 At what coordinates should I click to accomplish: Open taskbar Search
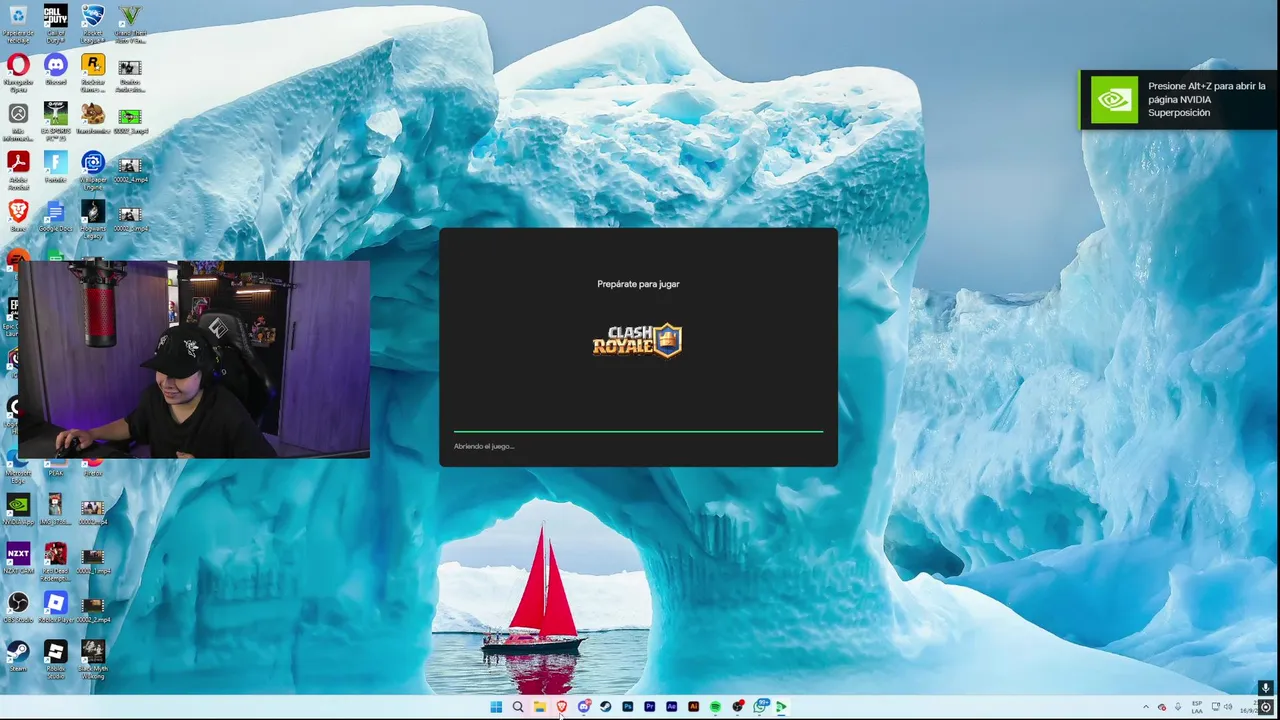(x=518, y=707)
